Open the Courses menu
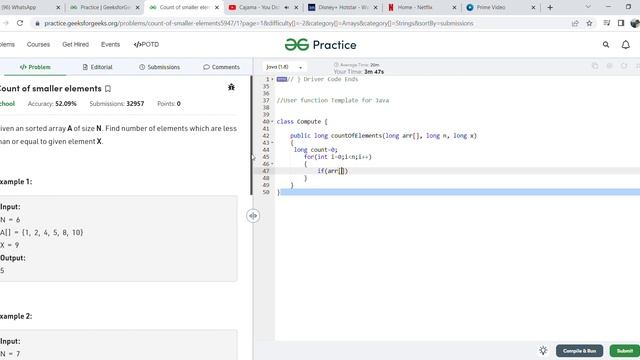 38,44
